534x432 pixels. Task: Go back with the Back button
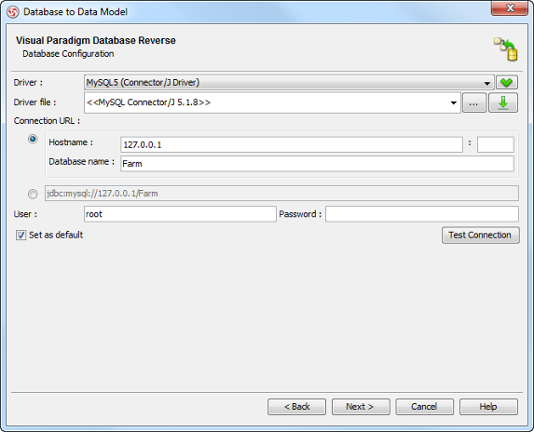(297, 407)
